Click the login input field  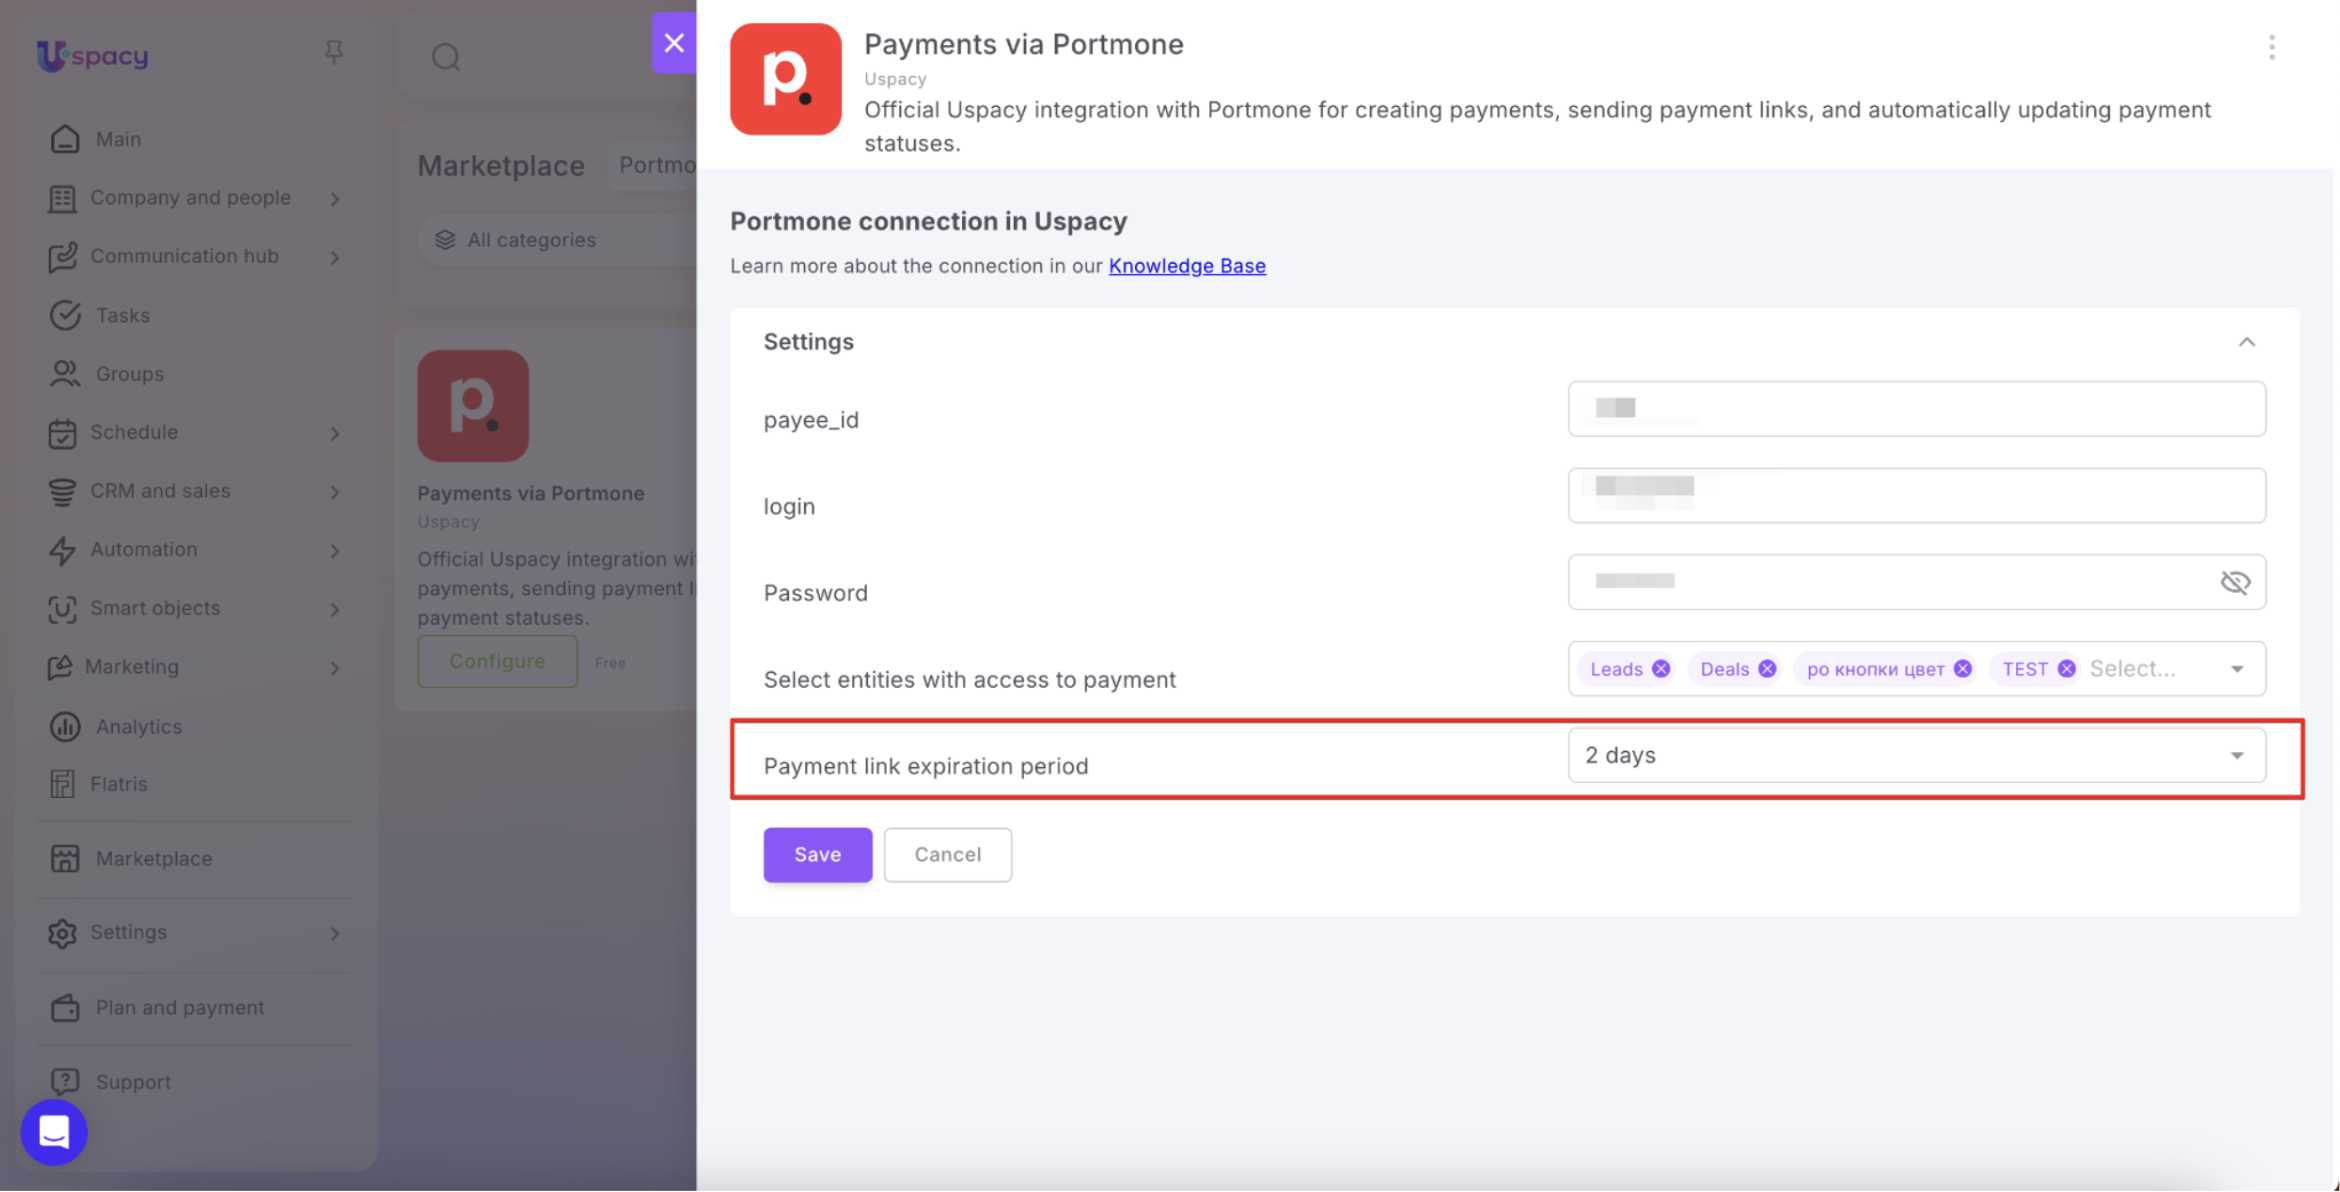[1916, 495]
